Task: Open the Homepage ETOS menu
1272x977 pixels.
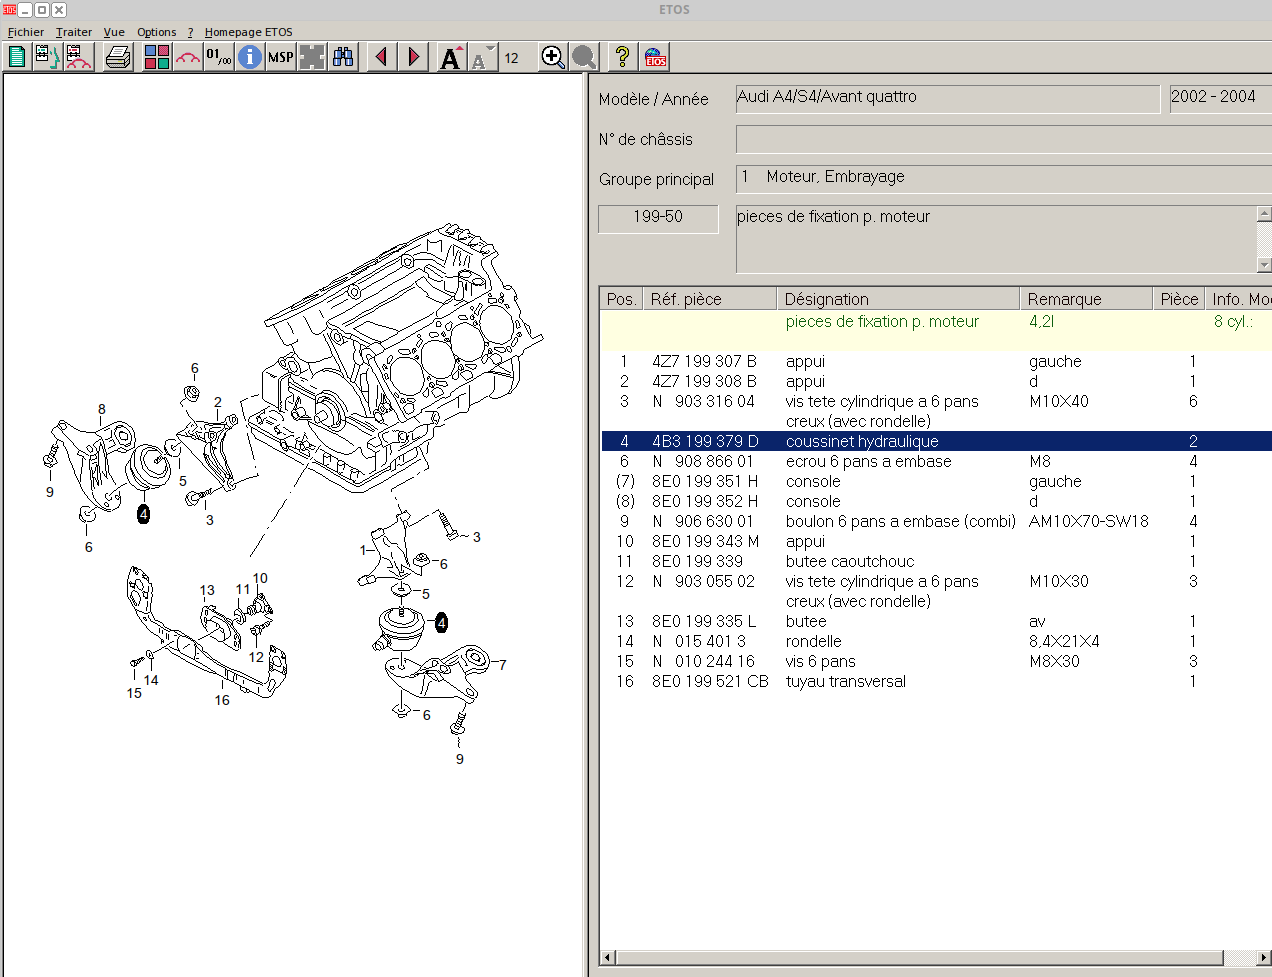Action: click(249, 32)
